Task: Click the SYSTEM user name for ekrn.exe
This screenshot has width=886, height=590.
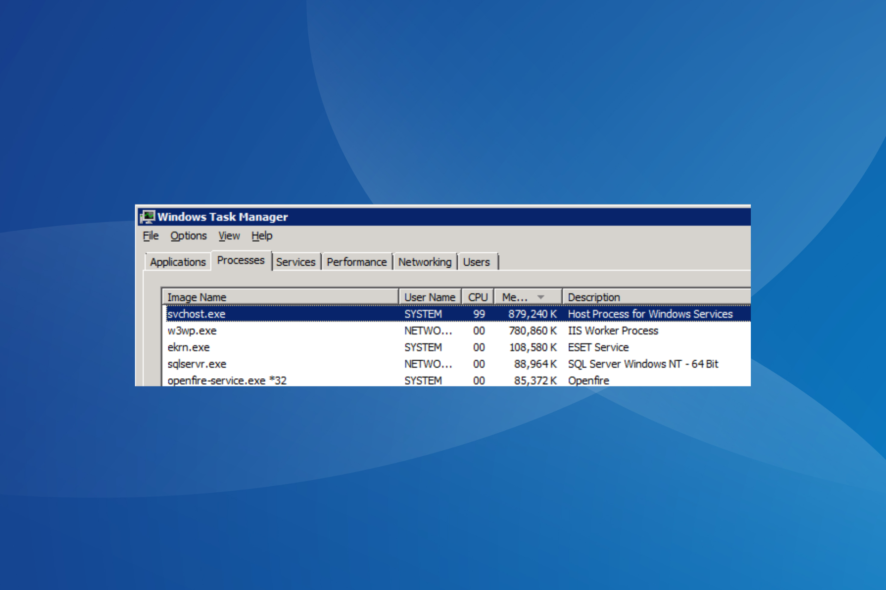Action: pyautogui.click(x=423, y=347)
